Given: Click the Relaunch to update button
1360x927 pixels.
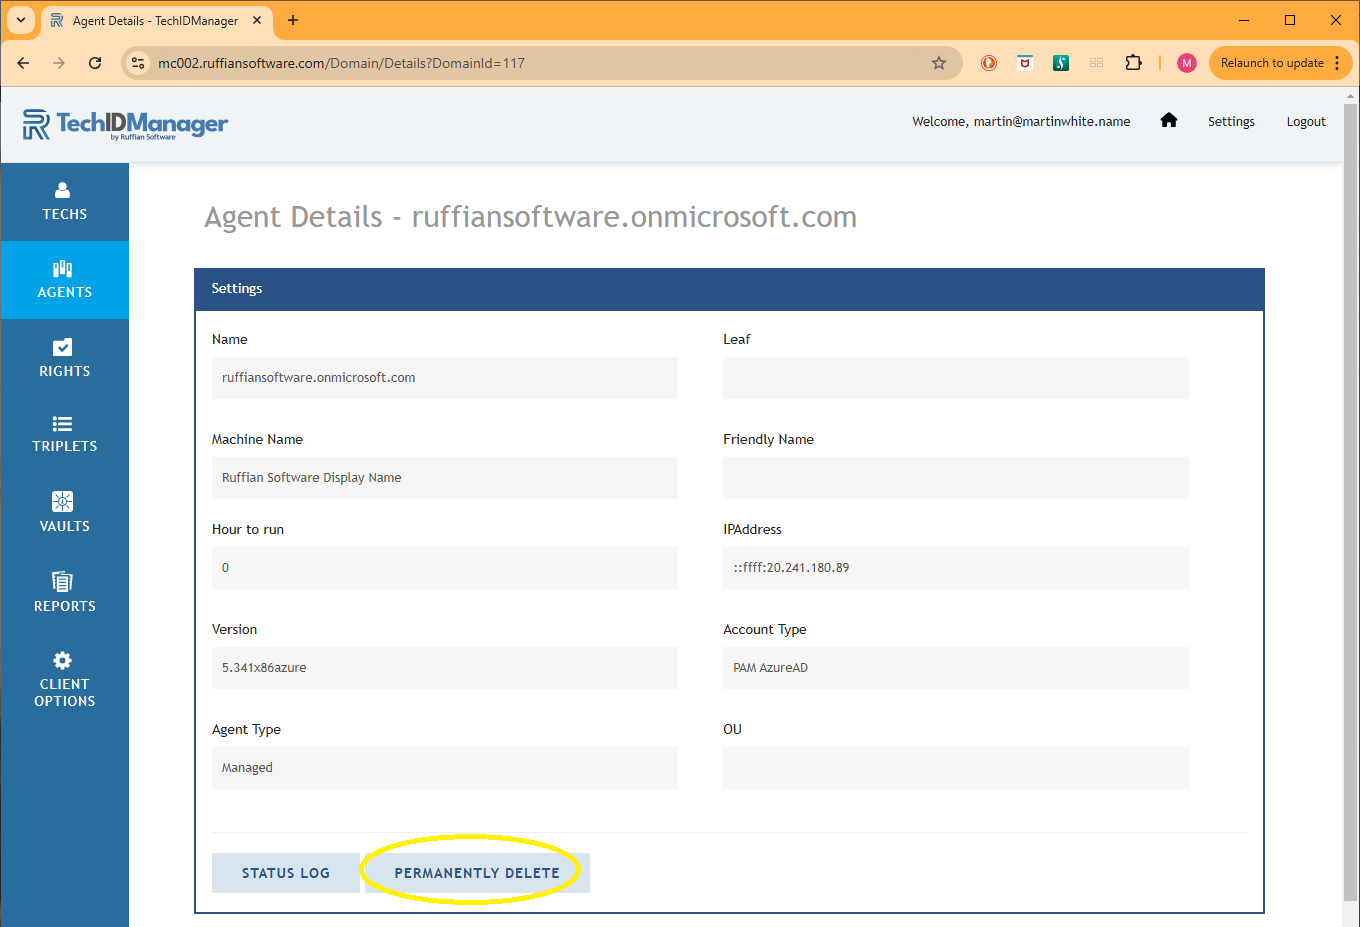Looking at the screenshot, I should click(x=1271, y=63).
